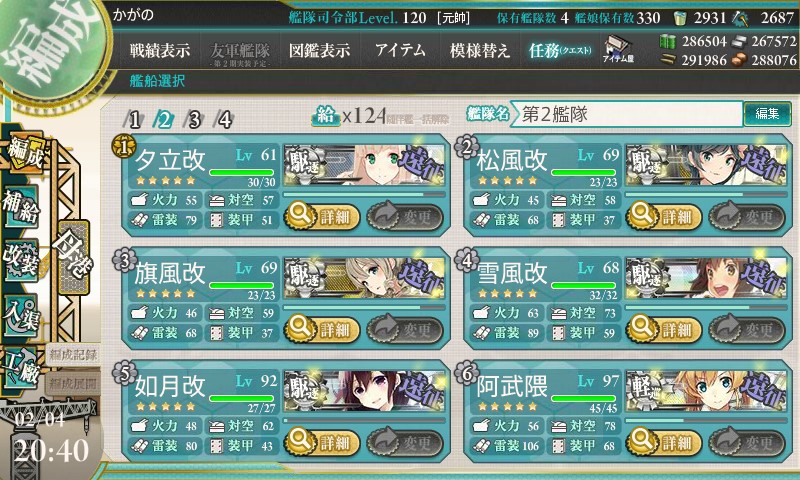The width and height of the screenshot is (800, 480).
Task: Open the 編成 composition sidebar icon
Action: click(25, 155)
